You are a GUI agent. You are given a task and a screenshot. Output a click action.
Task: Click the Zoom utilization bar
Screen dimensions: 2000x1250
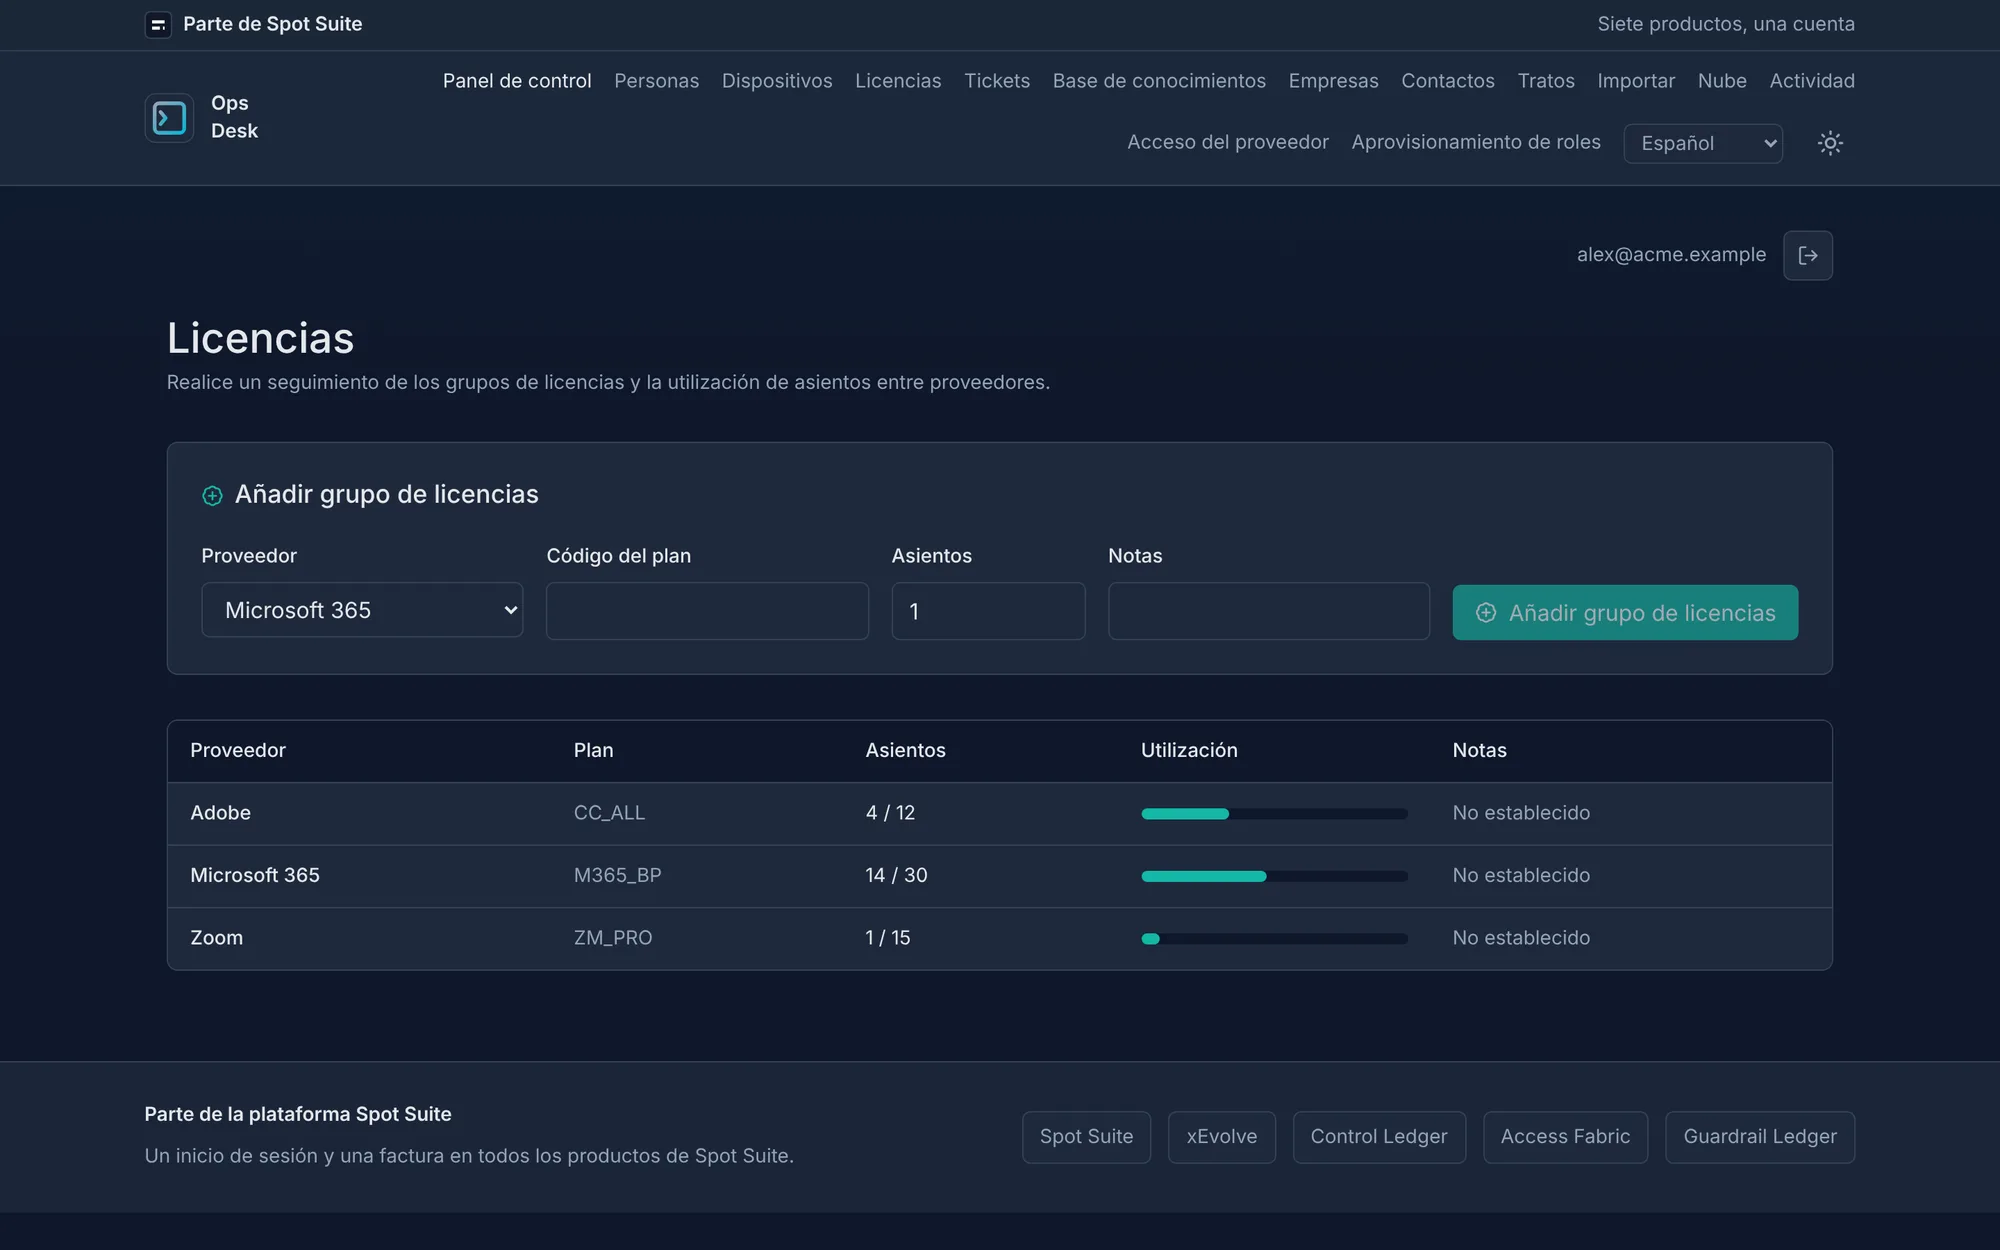click(x=1274, y=939)
